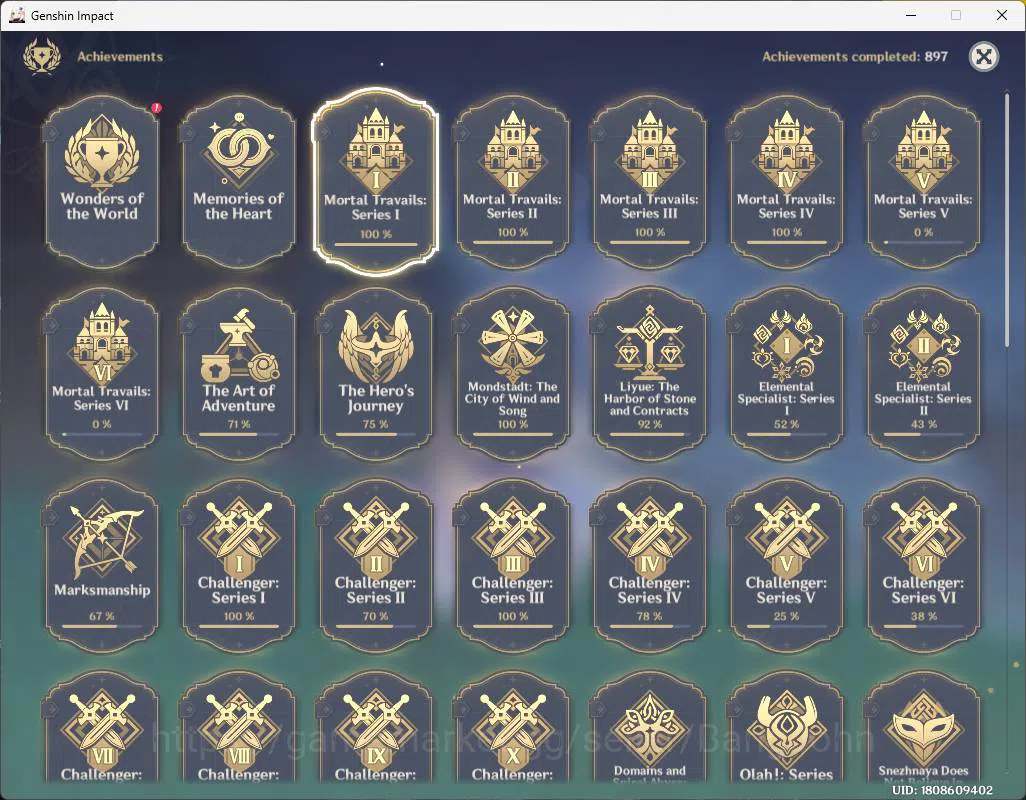Open Mondstadt: The City of Wind and Song

[512, 373]
